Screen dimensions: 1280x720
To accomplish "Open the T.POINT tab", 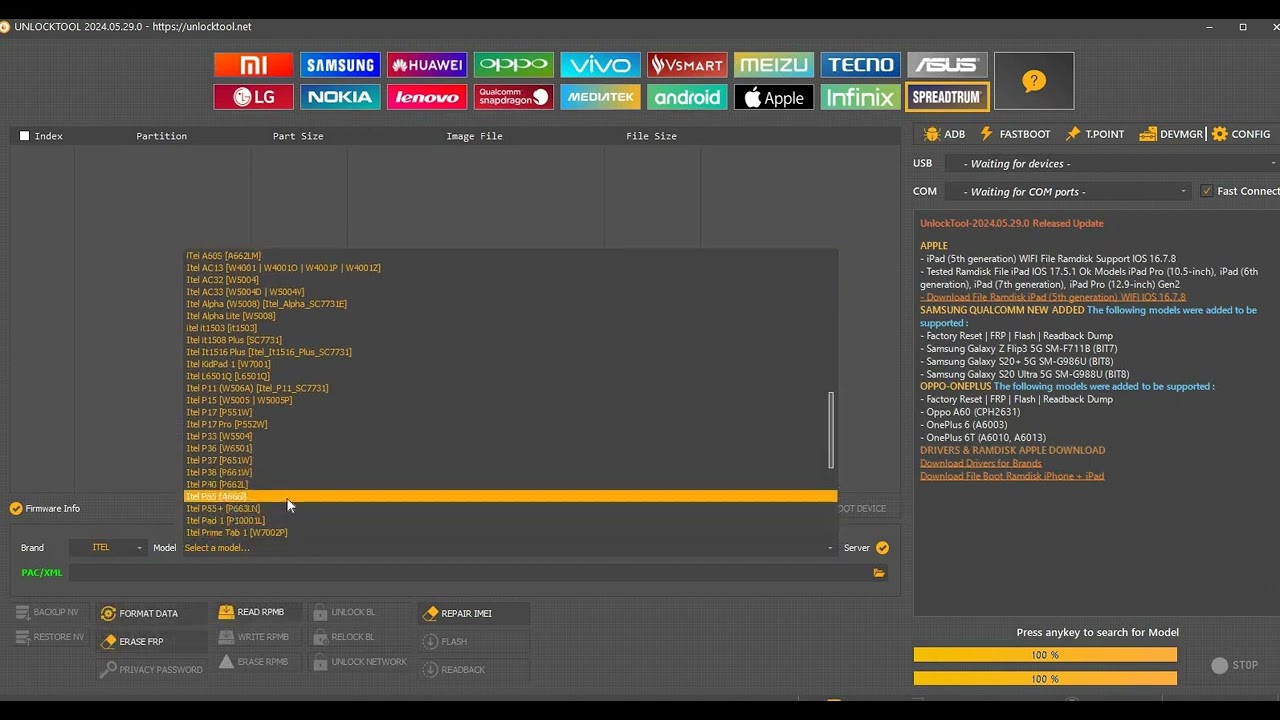I will click(x=1095, y=134).
